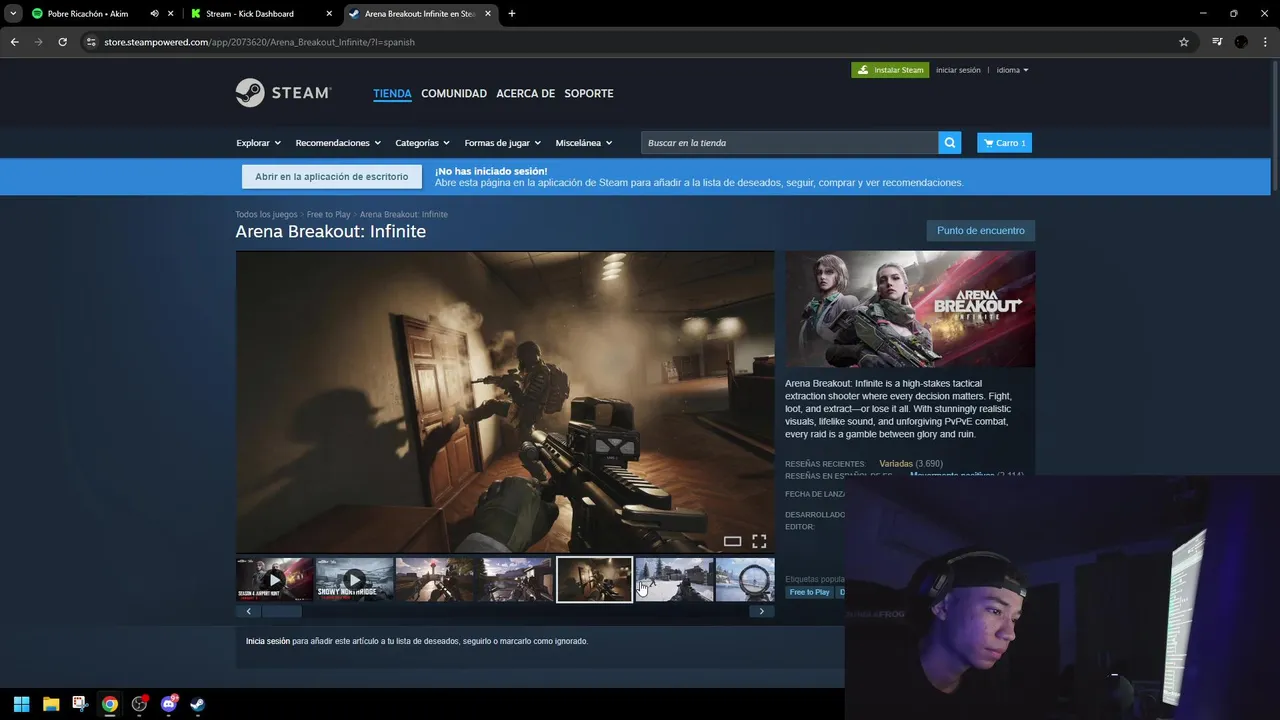Screen dimensions: 1280x720
Task: Play the Snowy Northridge trailer thumbnail
Action: (355, 580)
